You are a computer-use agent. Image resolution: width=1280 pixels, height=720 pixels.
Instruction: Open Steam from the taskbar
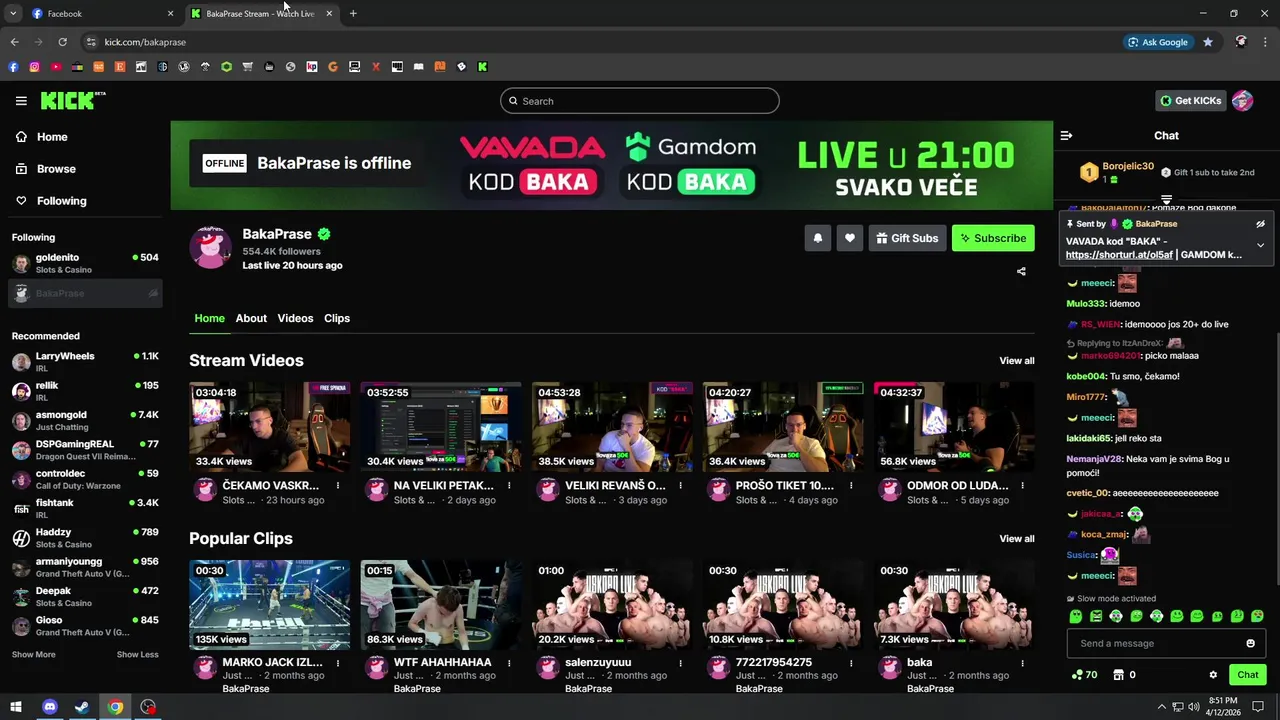point(82,707)
